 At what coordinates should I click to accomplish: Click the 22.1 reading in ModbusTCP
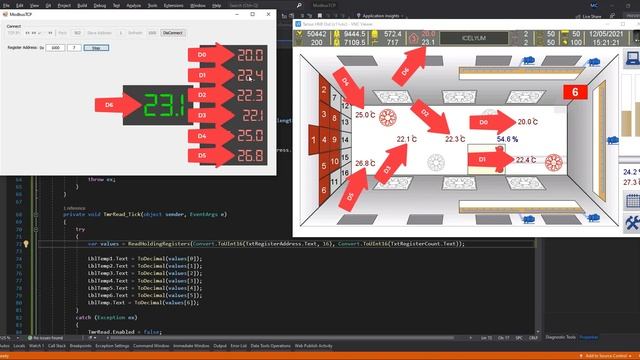[253, 116]
